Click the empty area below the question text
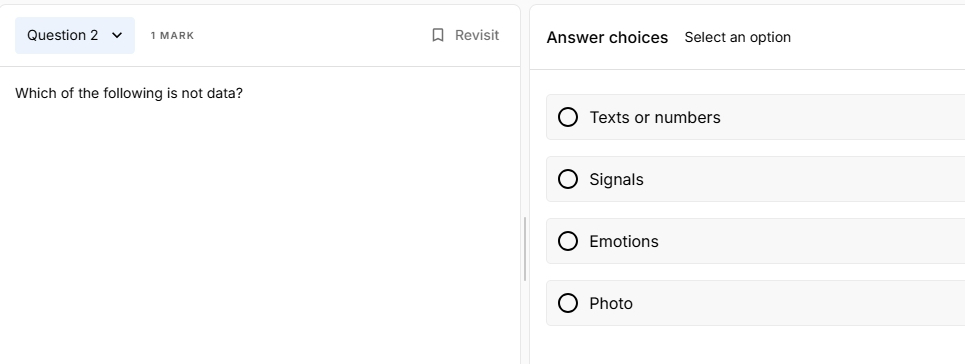Image resolution: width=965 pixels, height=364 pixels. pyautogui.click(x=258, y=234)
